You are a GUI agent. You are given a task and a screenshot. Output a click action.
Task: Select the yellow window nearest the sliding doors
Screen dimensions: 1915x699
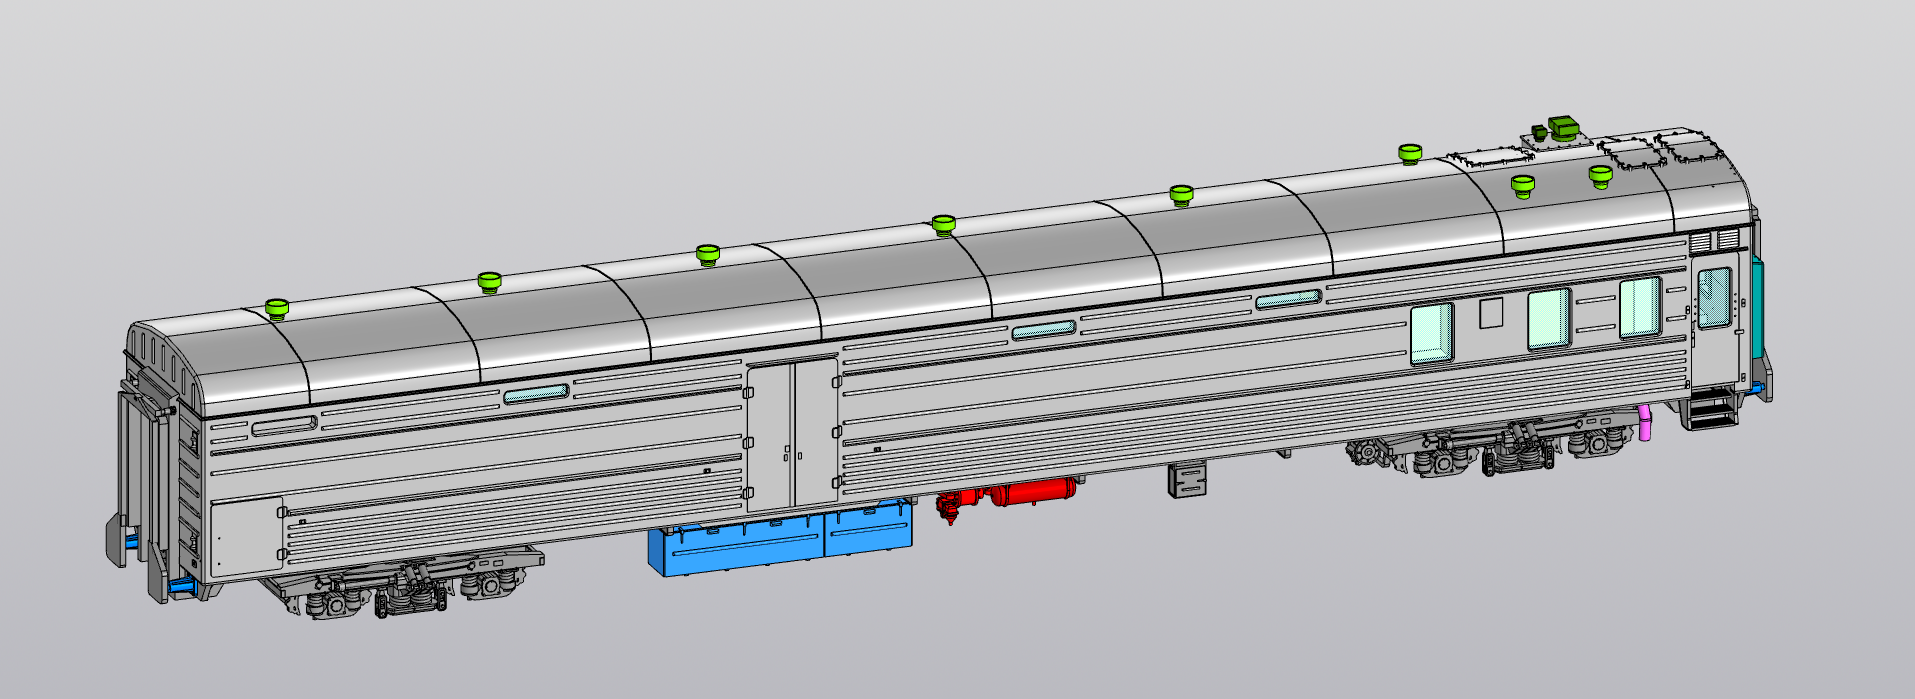coord(1431,333)
